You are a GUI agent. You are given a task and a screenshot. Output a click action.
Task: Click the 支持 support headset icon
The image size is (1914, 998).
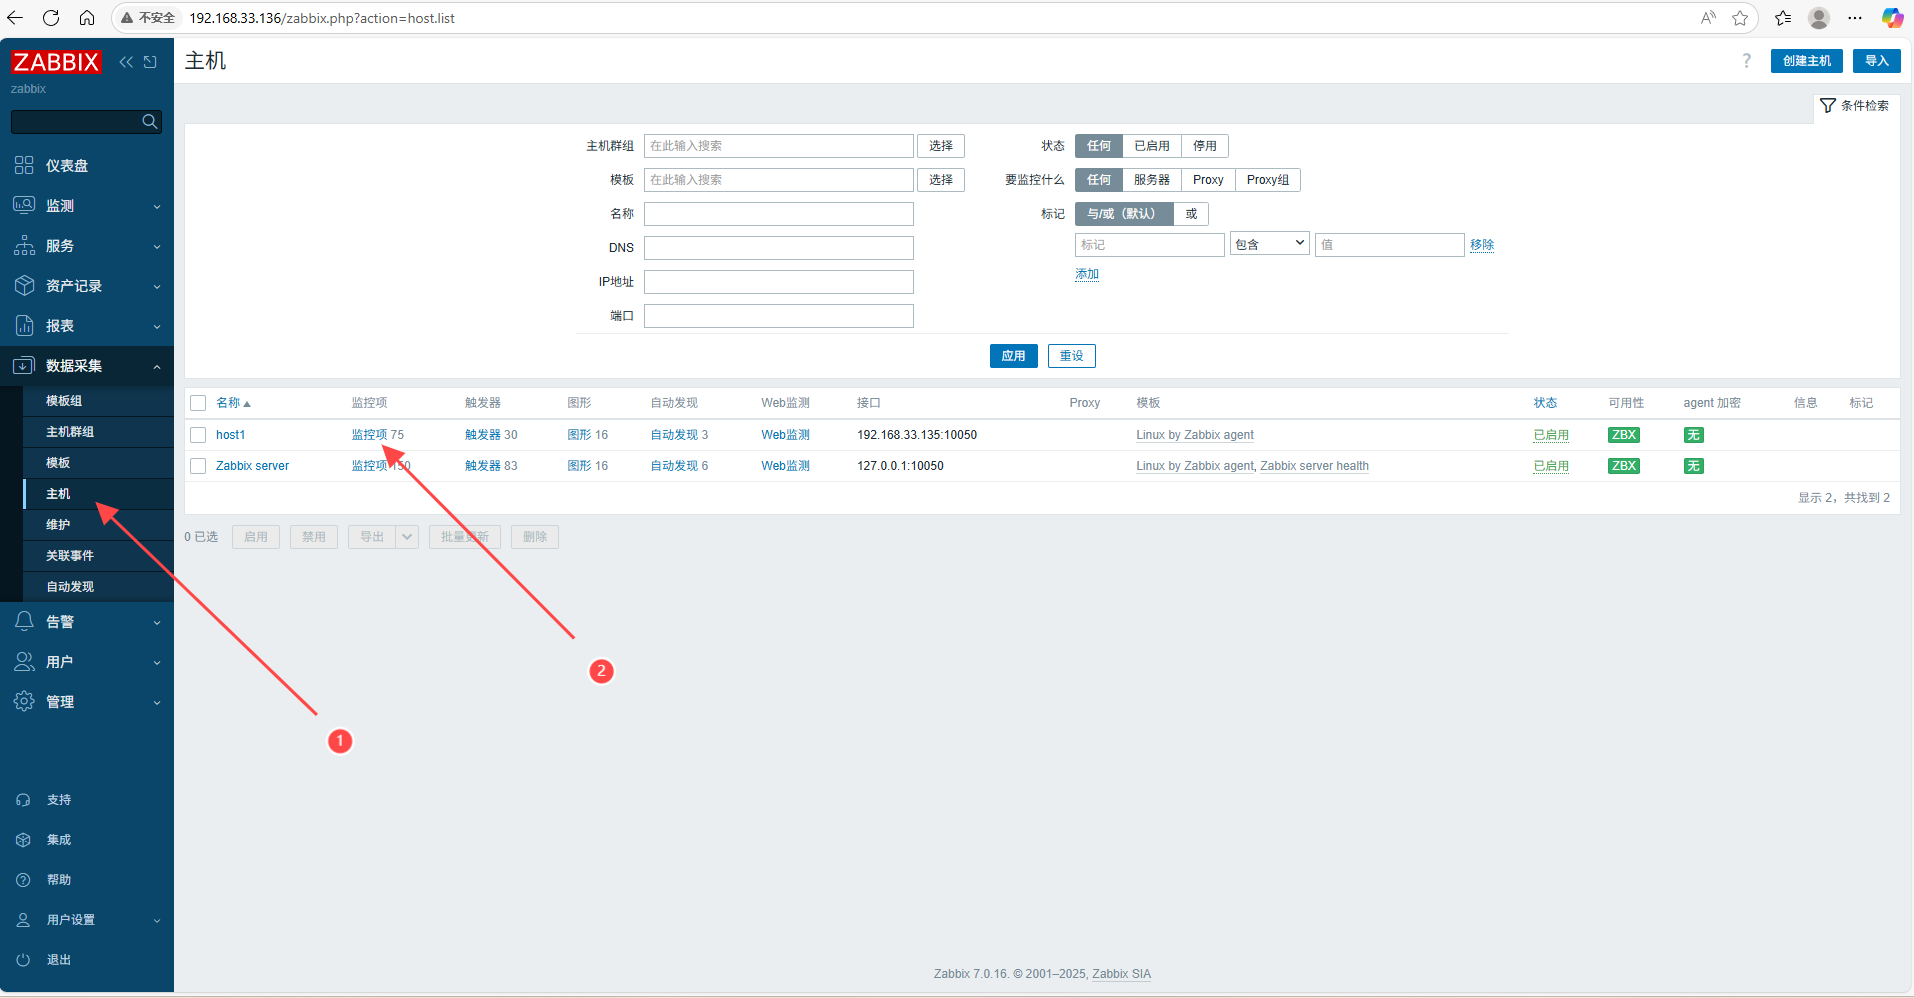pos(23,800)
